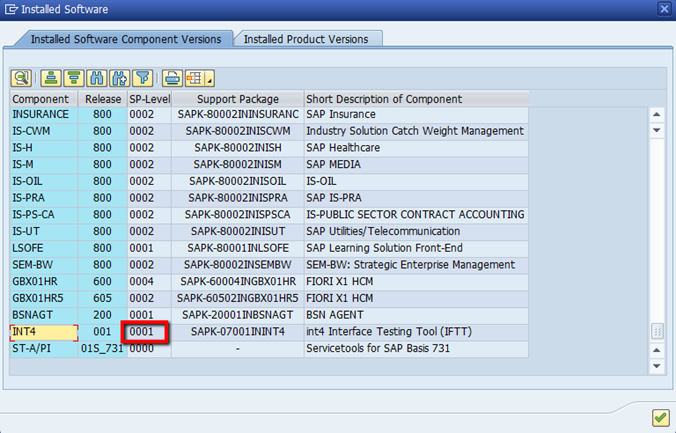Viewport: 676px width, 433px height.
Task: Click the Find Next binoculars-plus icon
Action: coord(120,78)
